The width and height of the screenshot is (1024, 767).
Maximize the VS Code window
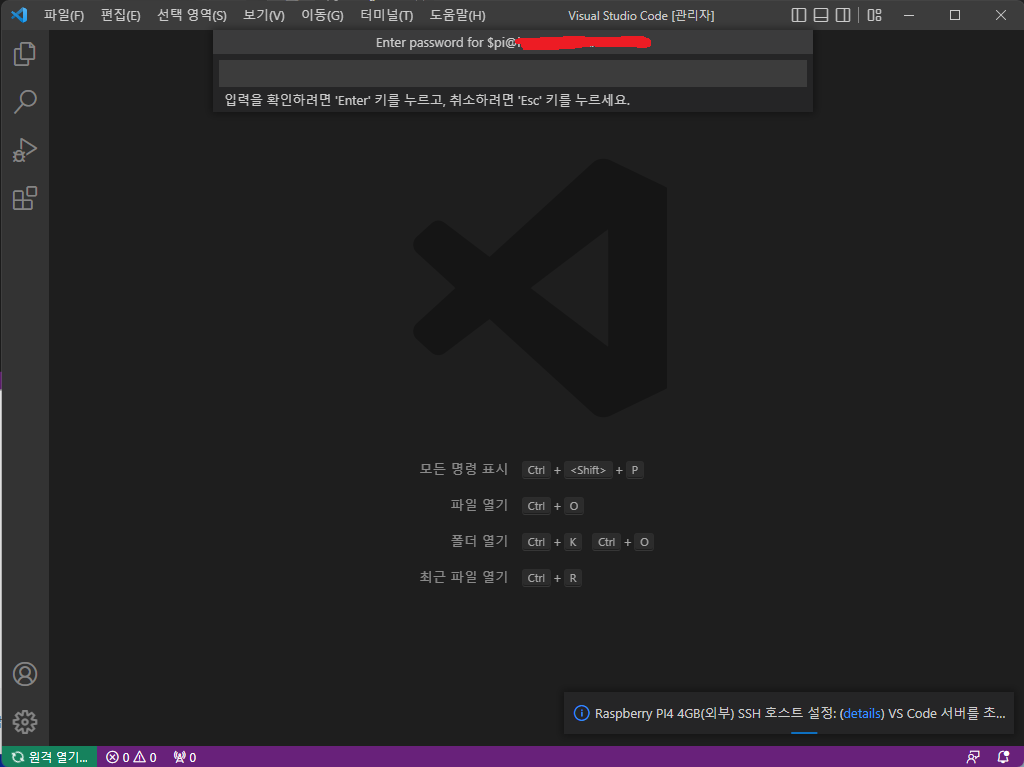pyautogui.click(x=955, y=15)
